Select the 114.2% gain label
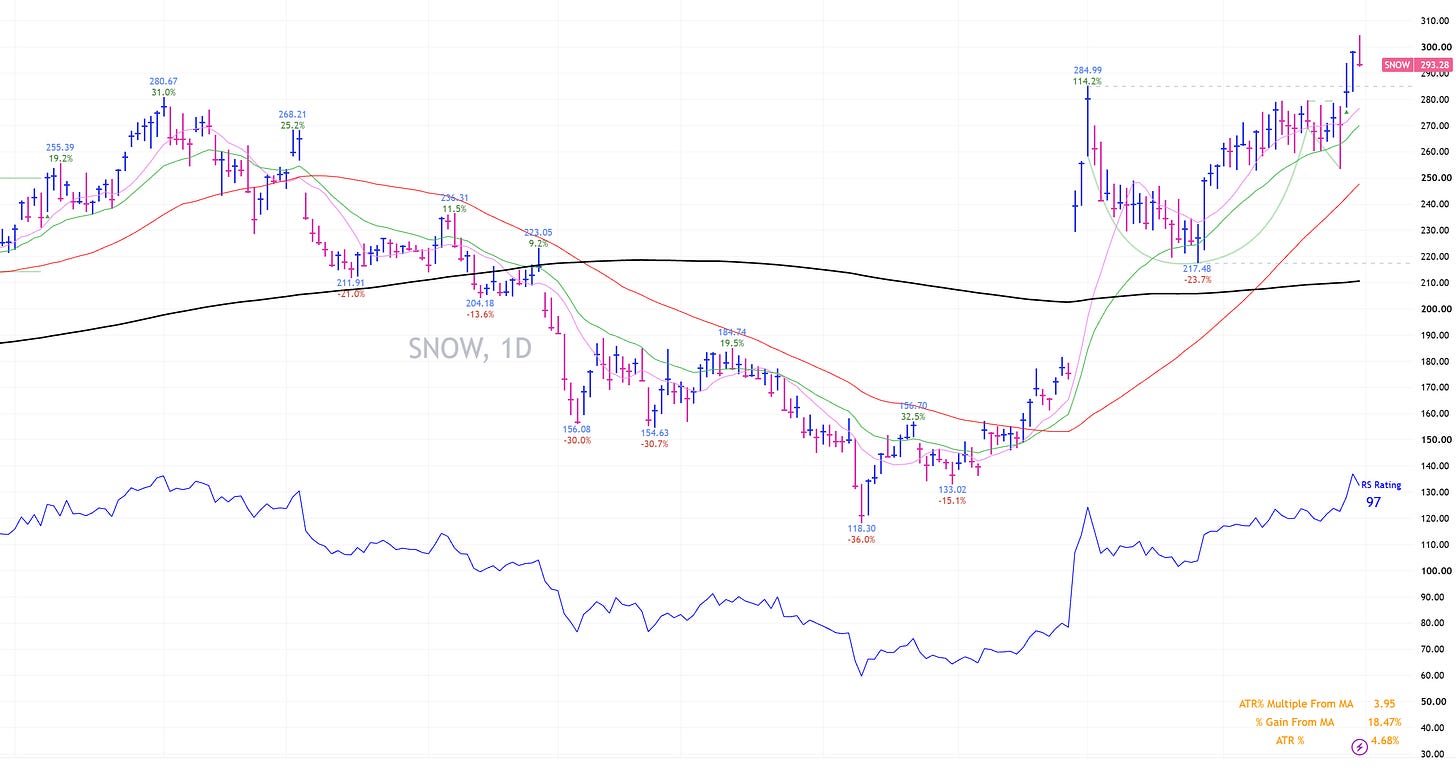 (1087, 82)
